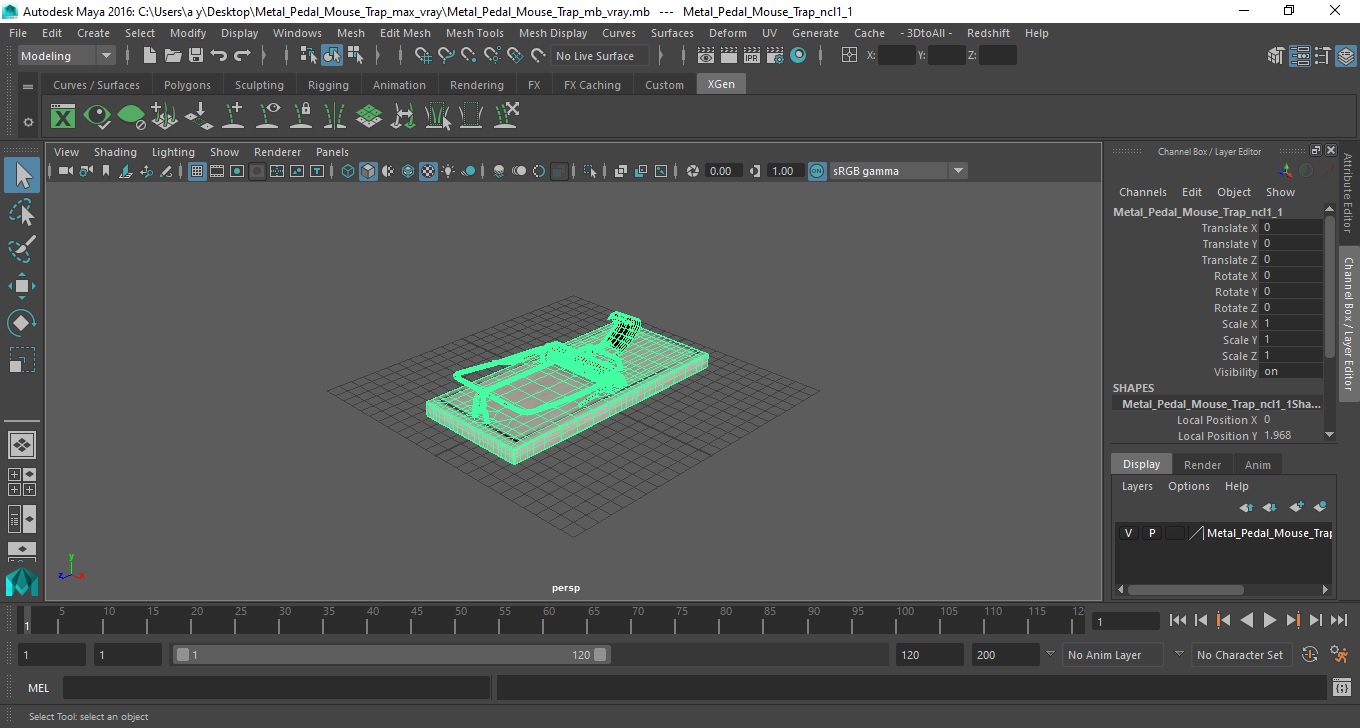Click frame 60 on the time slider

547,621
